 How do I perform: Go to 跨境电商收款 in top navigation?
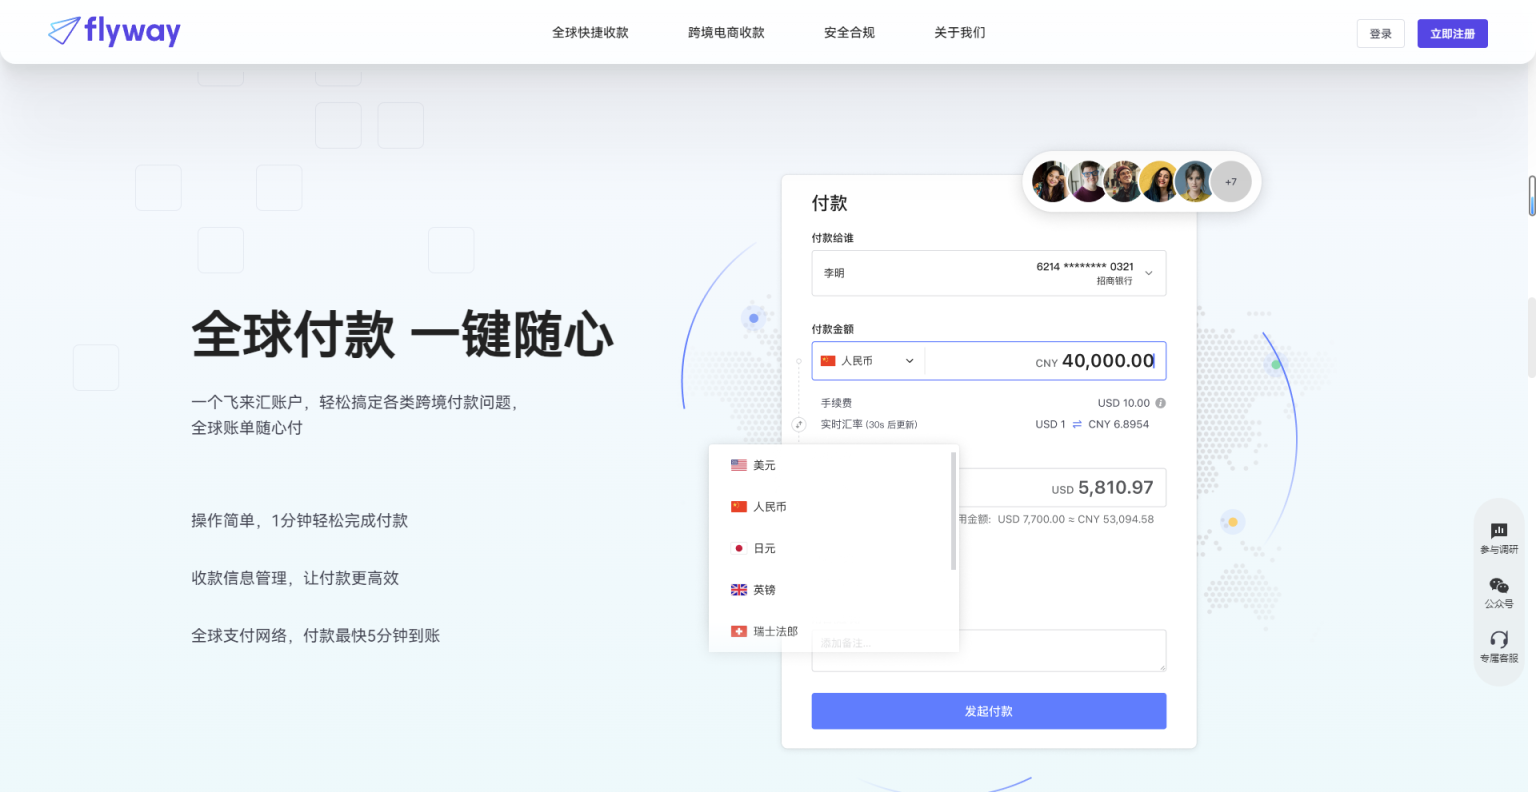726,33
